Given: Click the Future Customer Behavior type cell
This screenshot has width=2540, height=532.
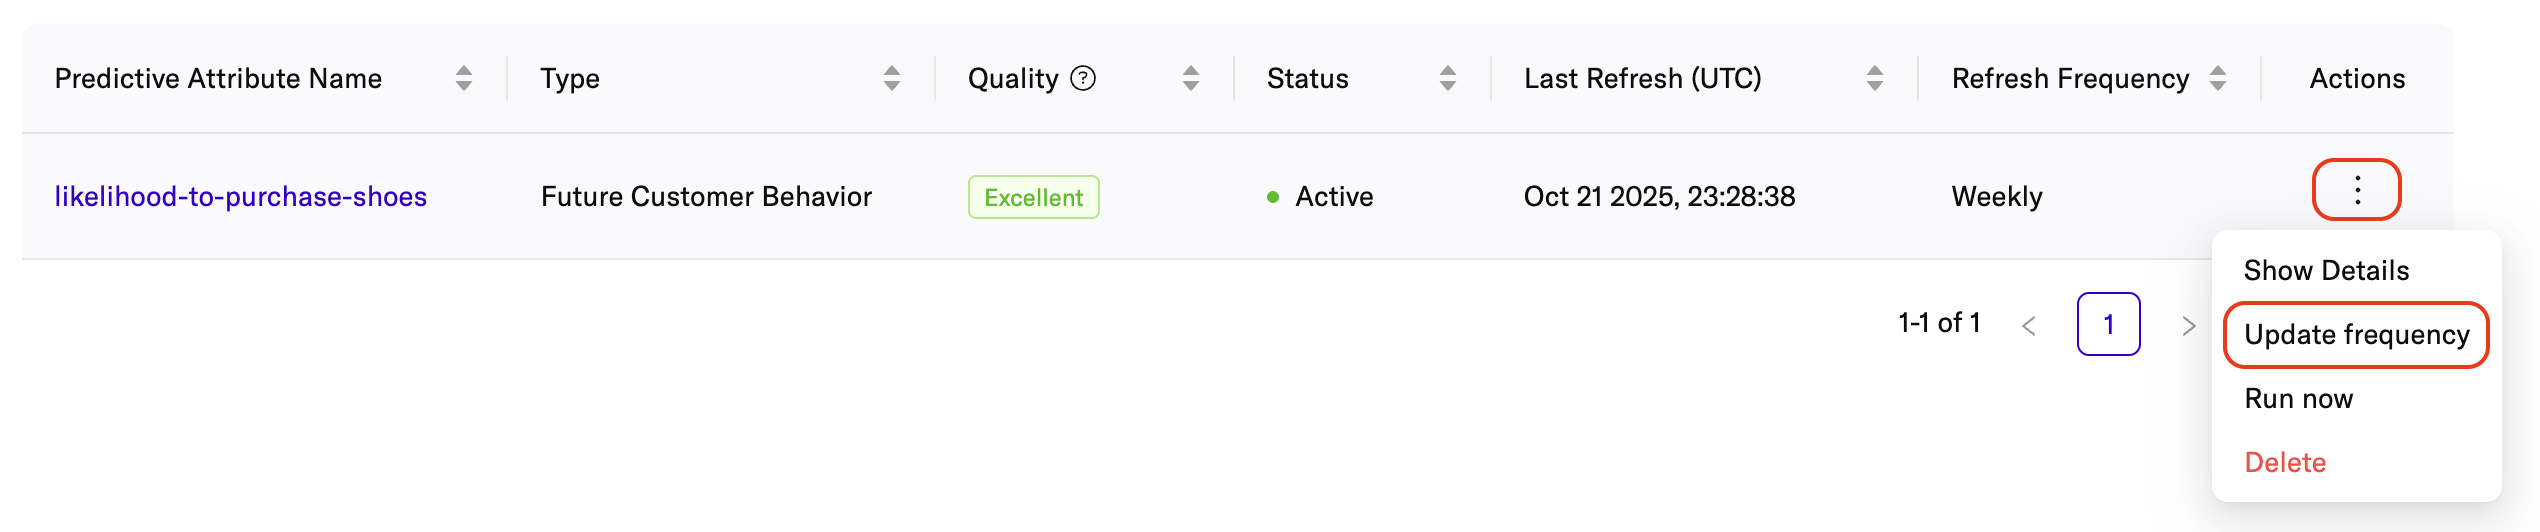Looking at the screenshot, I should coord(706,197).
